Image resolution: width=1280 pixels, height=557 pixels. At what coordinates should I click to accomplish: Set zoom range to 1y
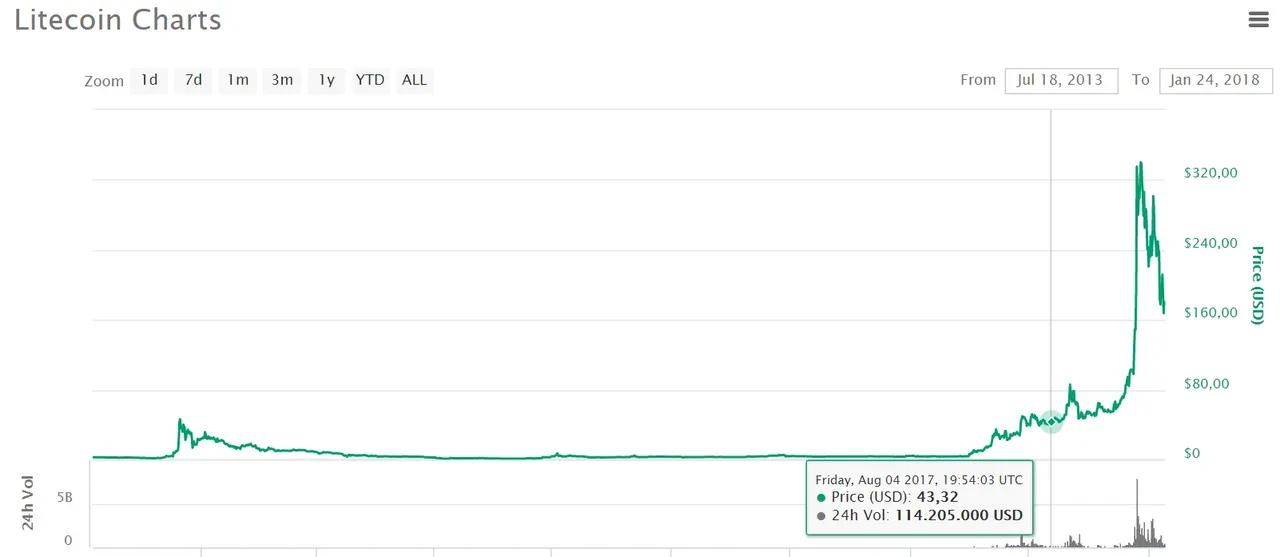326,80
